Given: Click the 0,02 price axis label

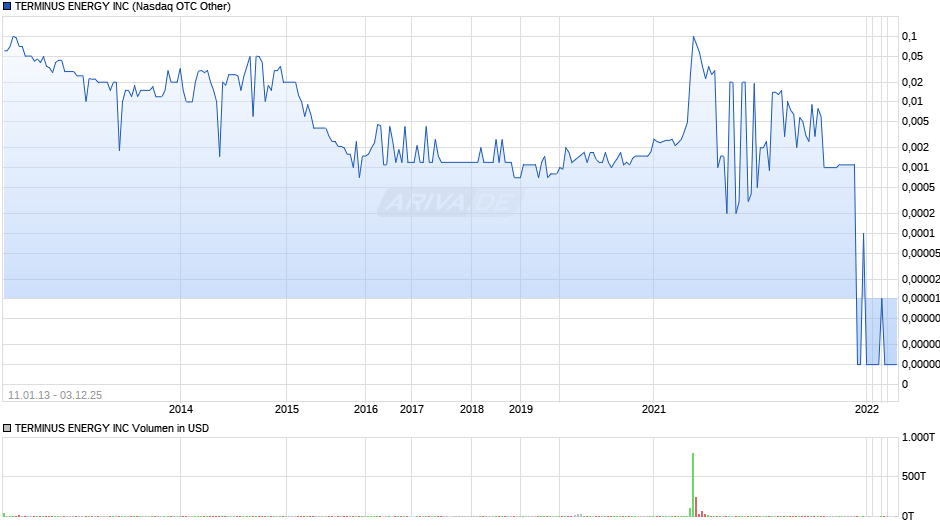Looking at the screenshot, I should tap(912, 82).
